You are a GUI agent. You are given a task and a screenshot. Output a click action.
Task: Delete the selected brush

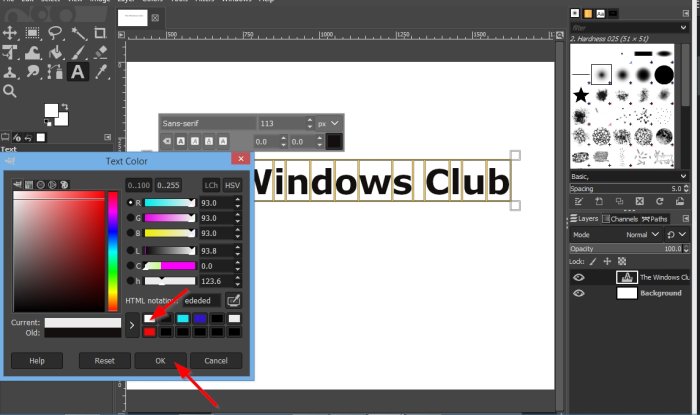tap(639, 202)
